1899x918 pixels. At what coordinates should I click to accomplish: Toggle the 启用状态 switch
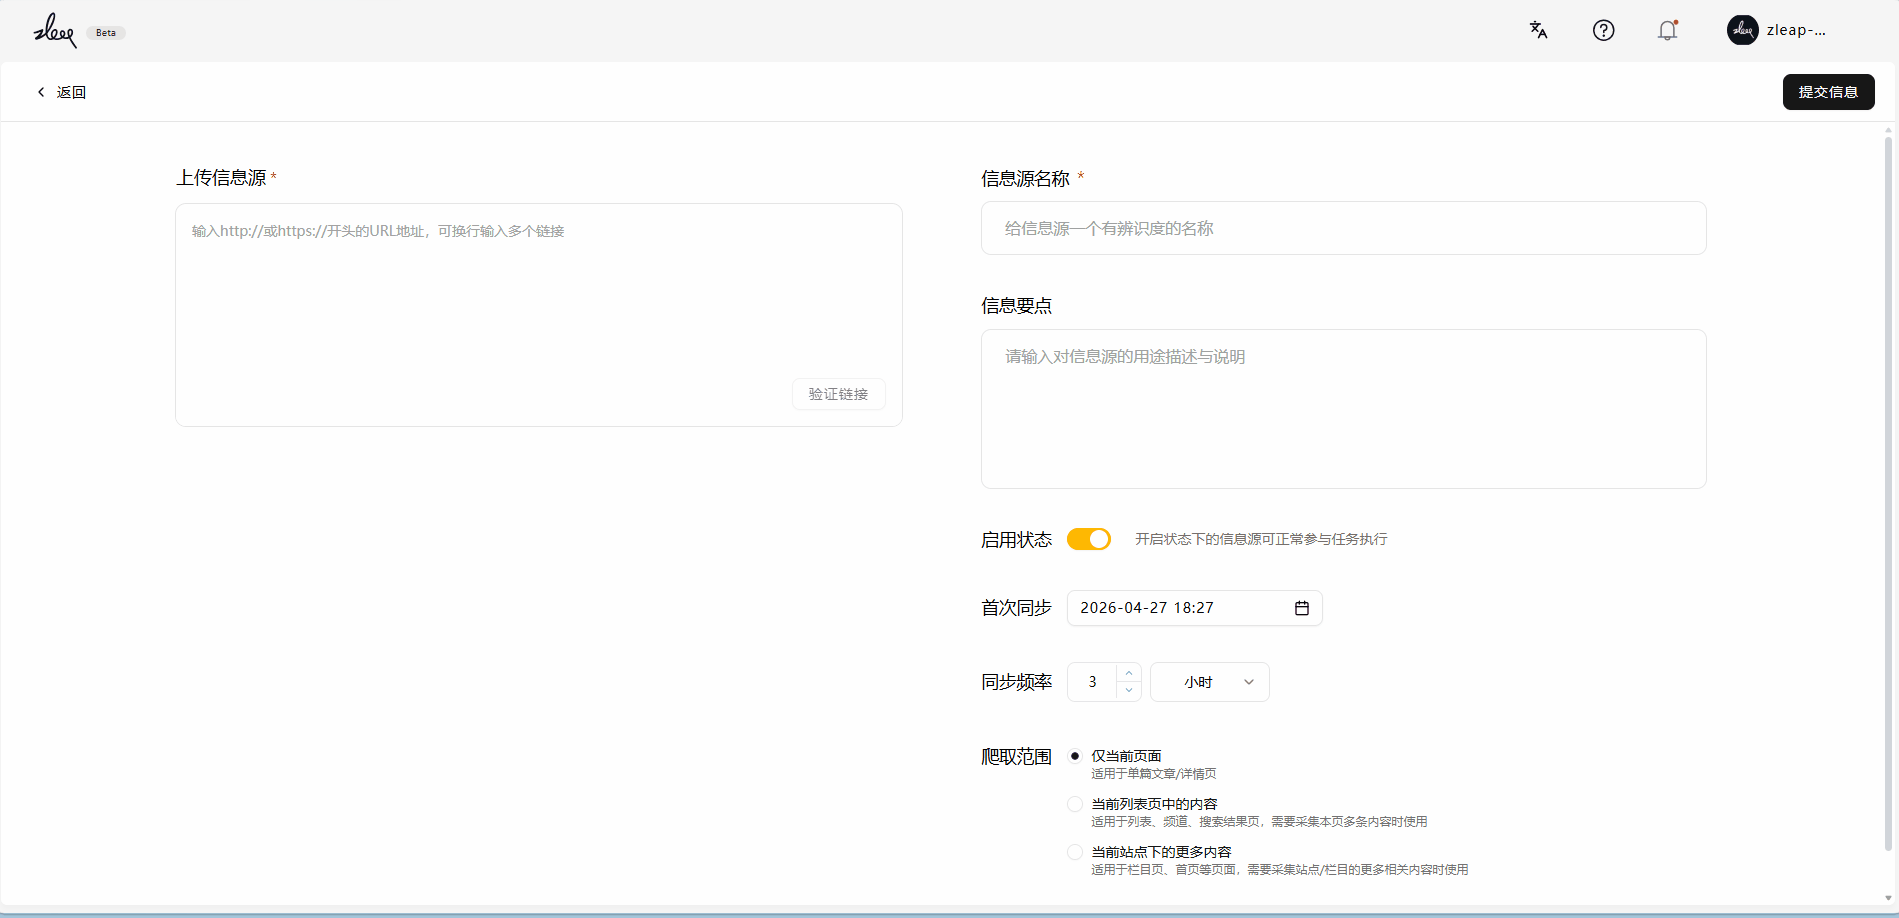click(1088, 539)
